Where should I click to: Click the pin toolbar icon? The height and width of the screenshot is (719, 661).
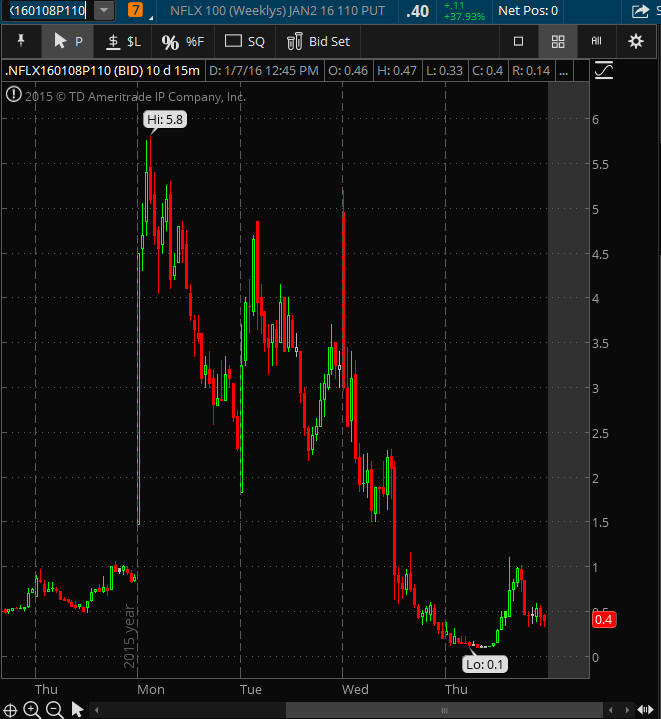click(20, 41)
